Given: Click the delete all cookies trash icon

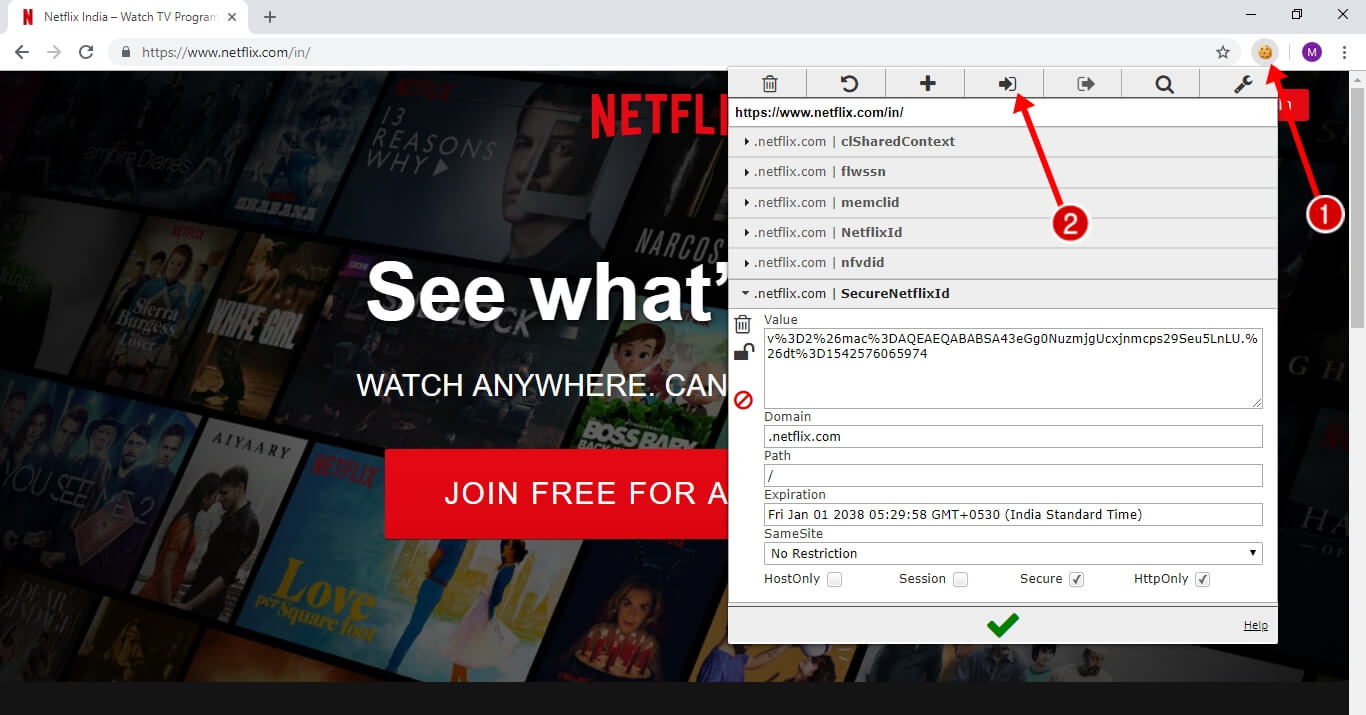Looking at the screenshot, I should point(769,84).
